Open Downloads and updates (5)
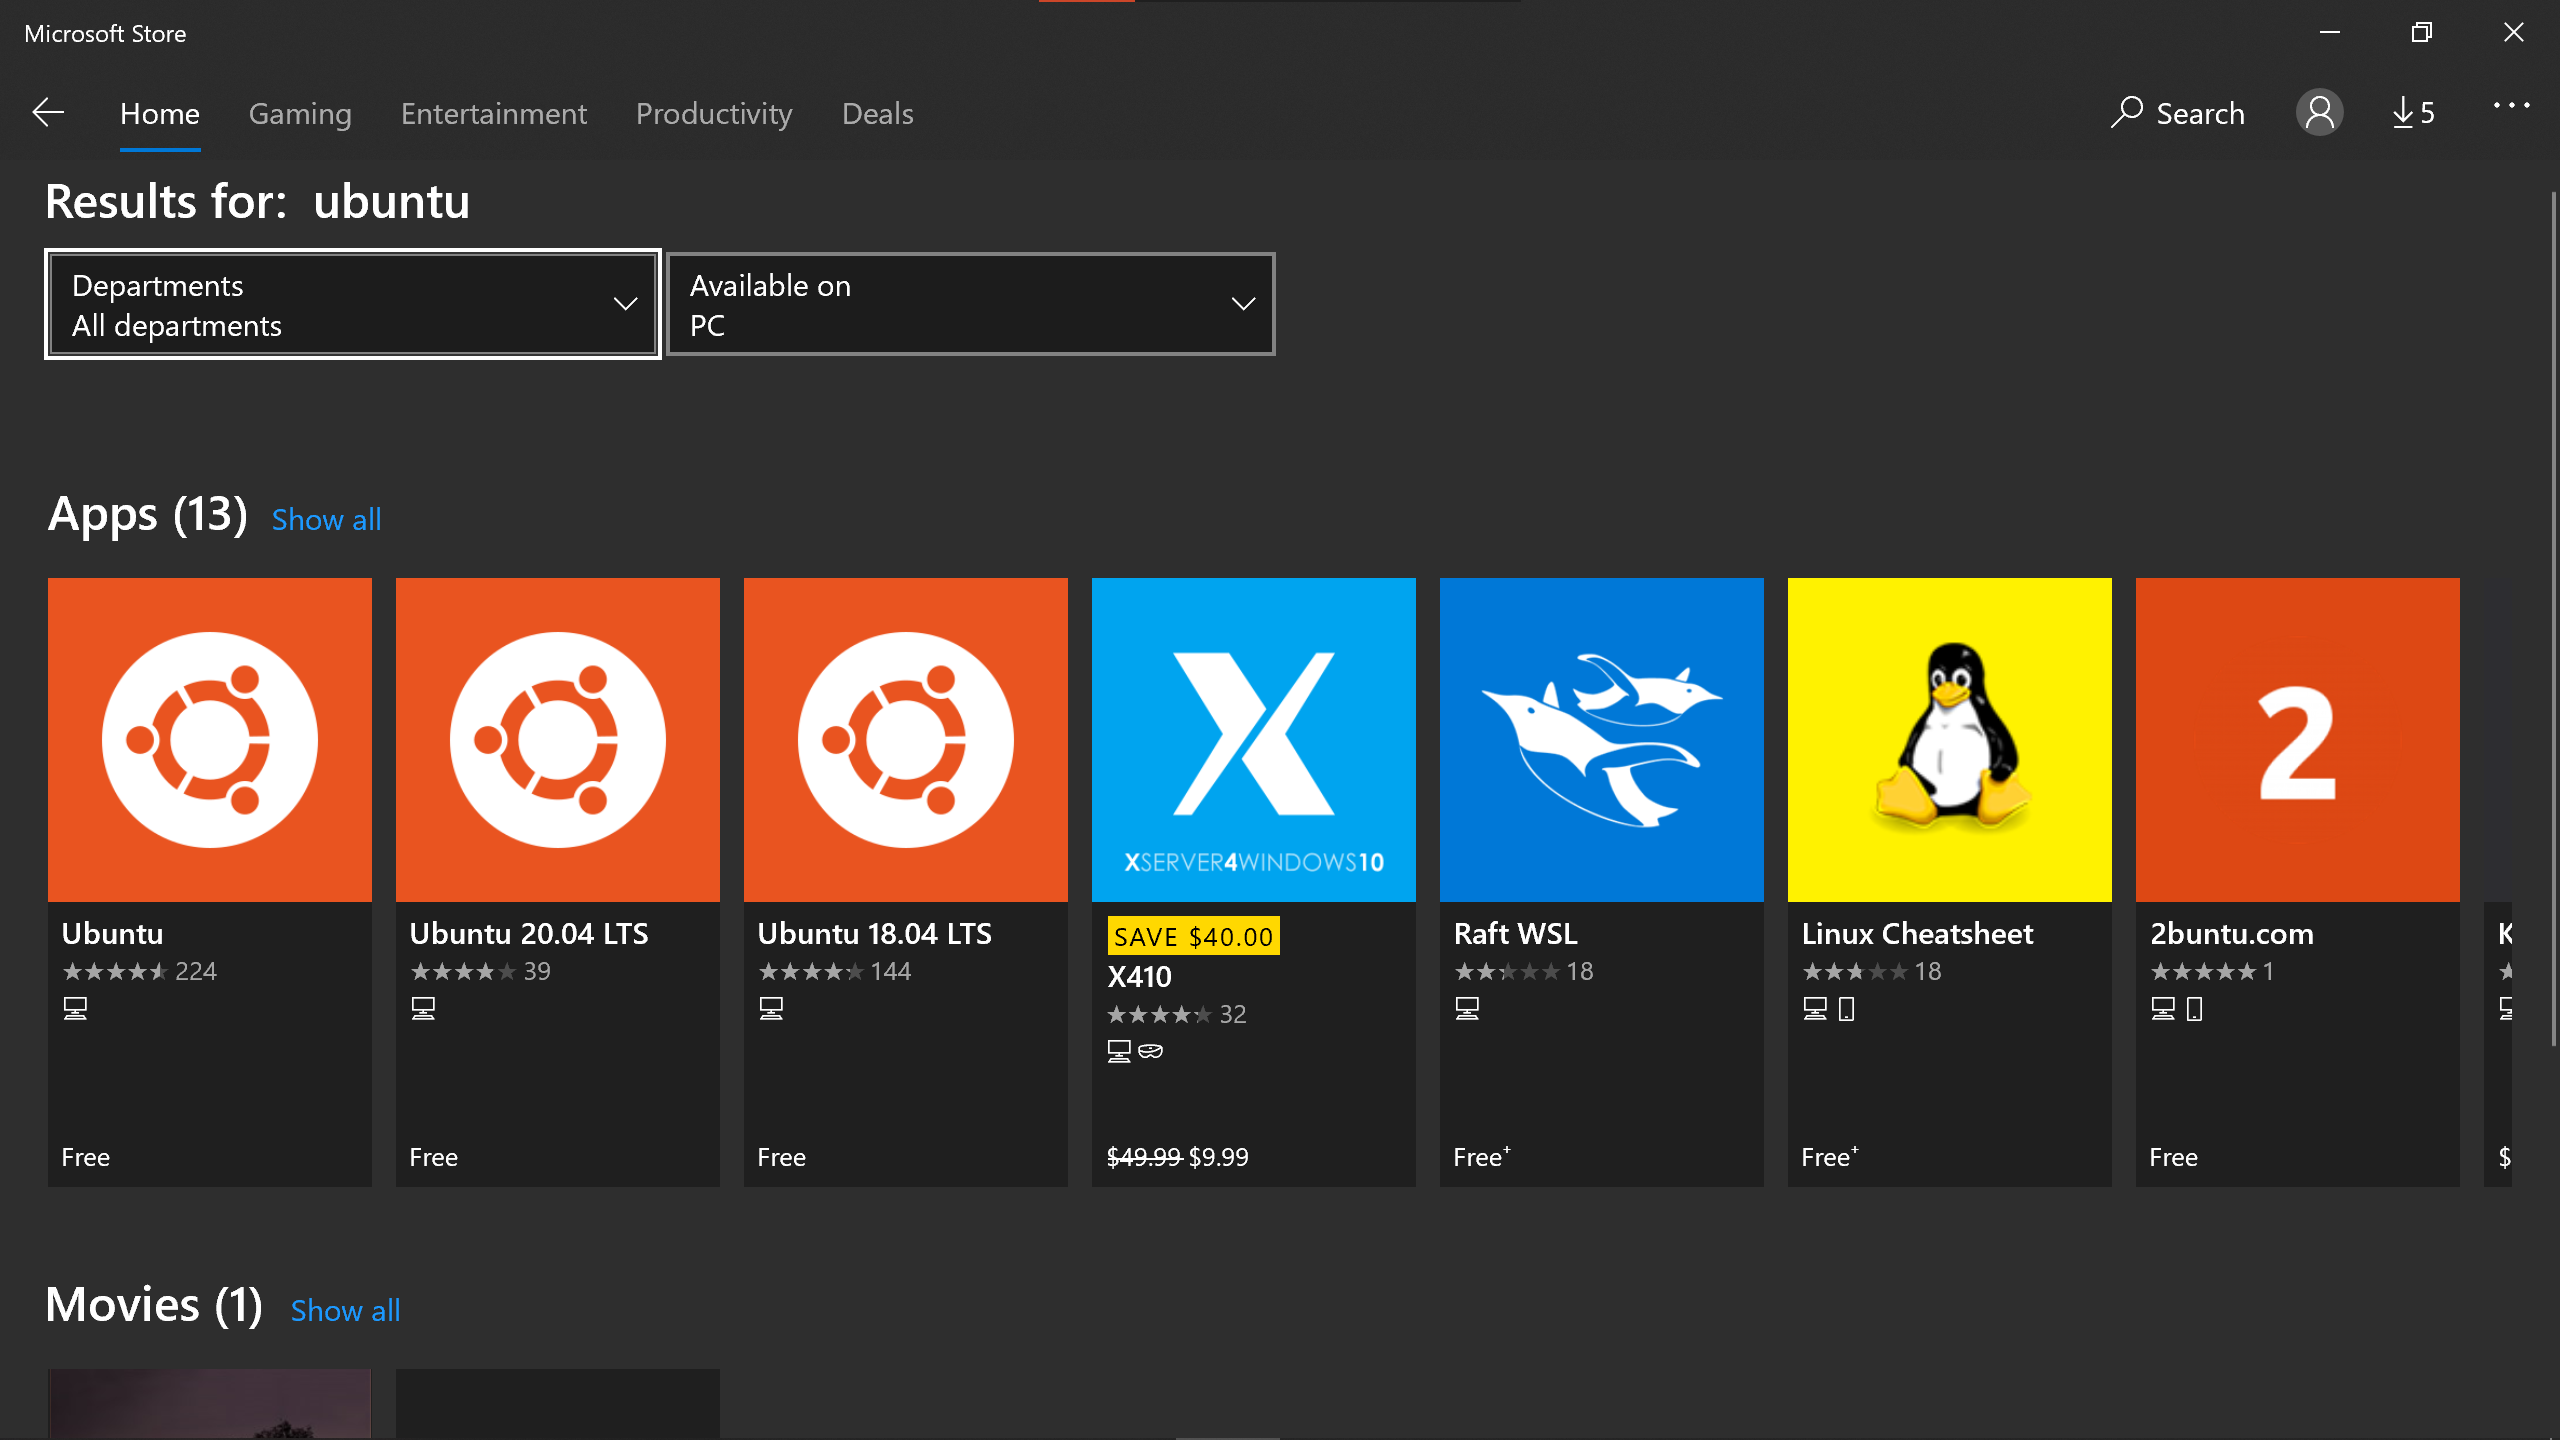This screenshot has width=2560, height=1440. pos(2413,112)
